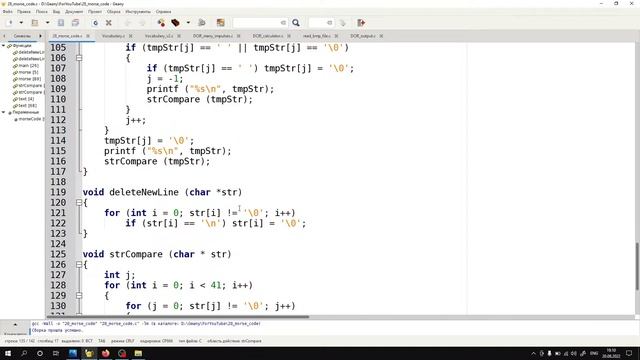The image size is (640, 360).
Task: Click the Open file toolbar icon
Action: tap(35, 23)
